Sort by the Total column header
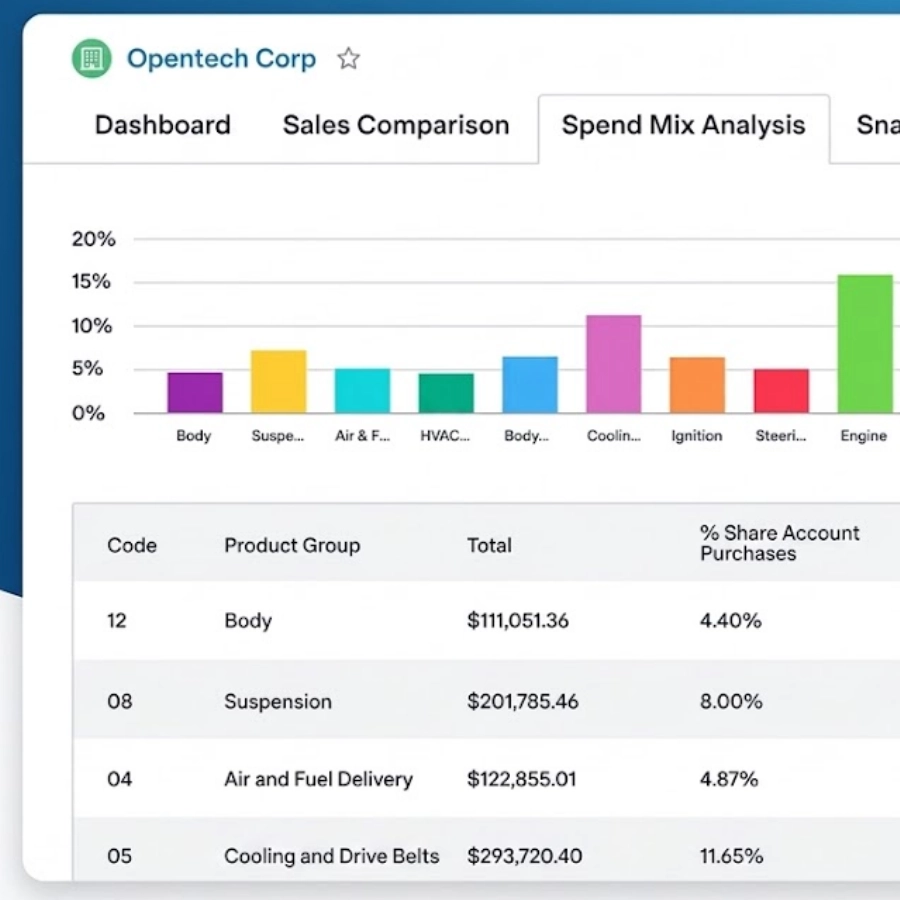900x900 pixels. coord(489,545)
